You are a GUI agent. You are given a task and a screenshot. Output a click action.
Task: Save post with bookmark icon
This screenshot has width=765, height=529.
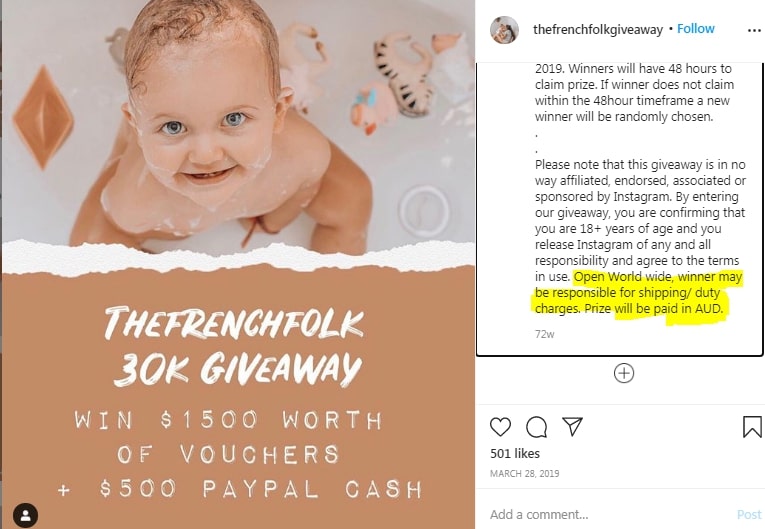pyautogui.click(x=752, y=427)
